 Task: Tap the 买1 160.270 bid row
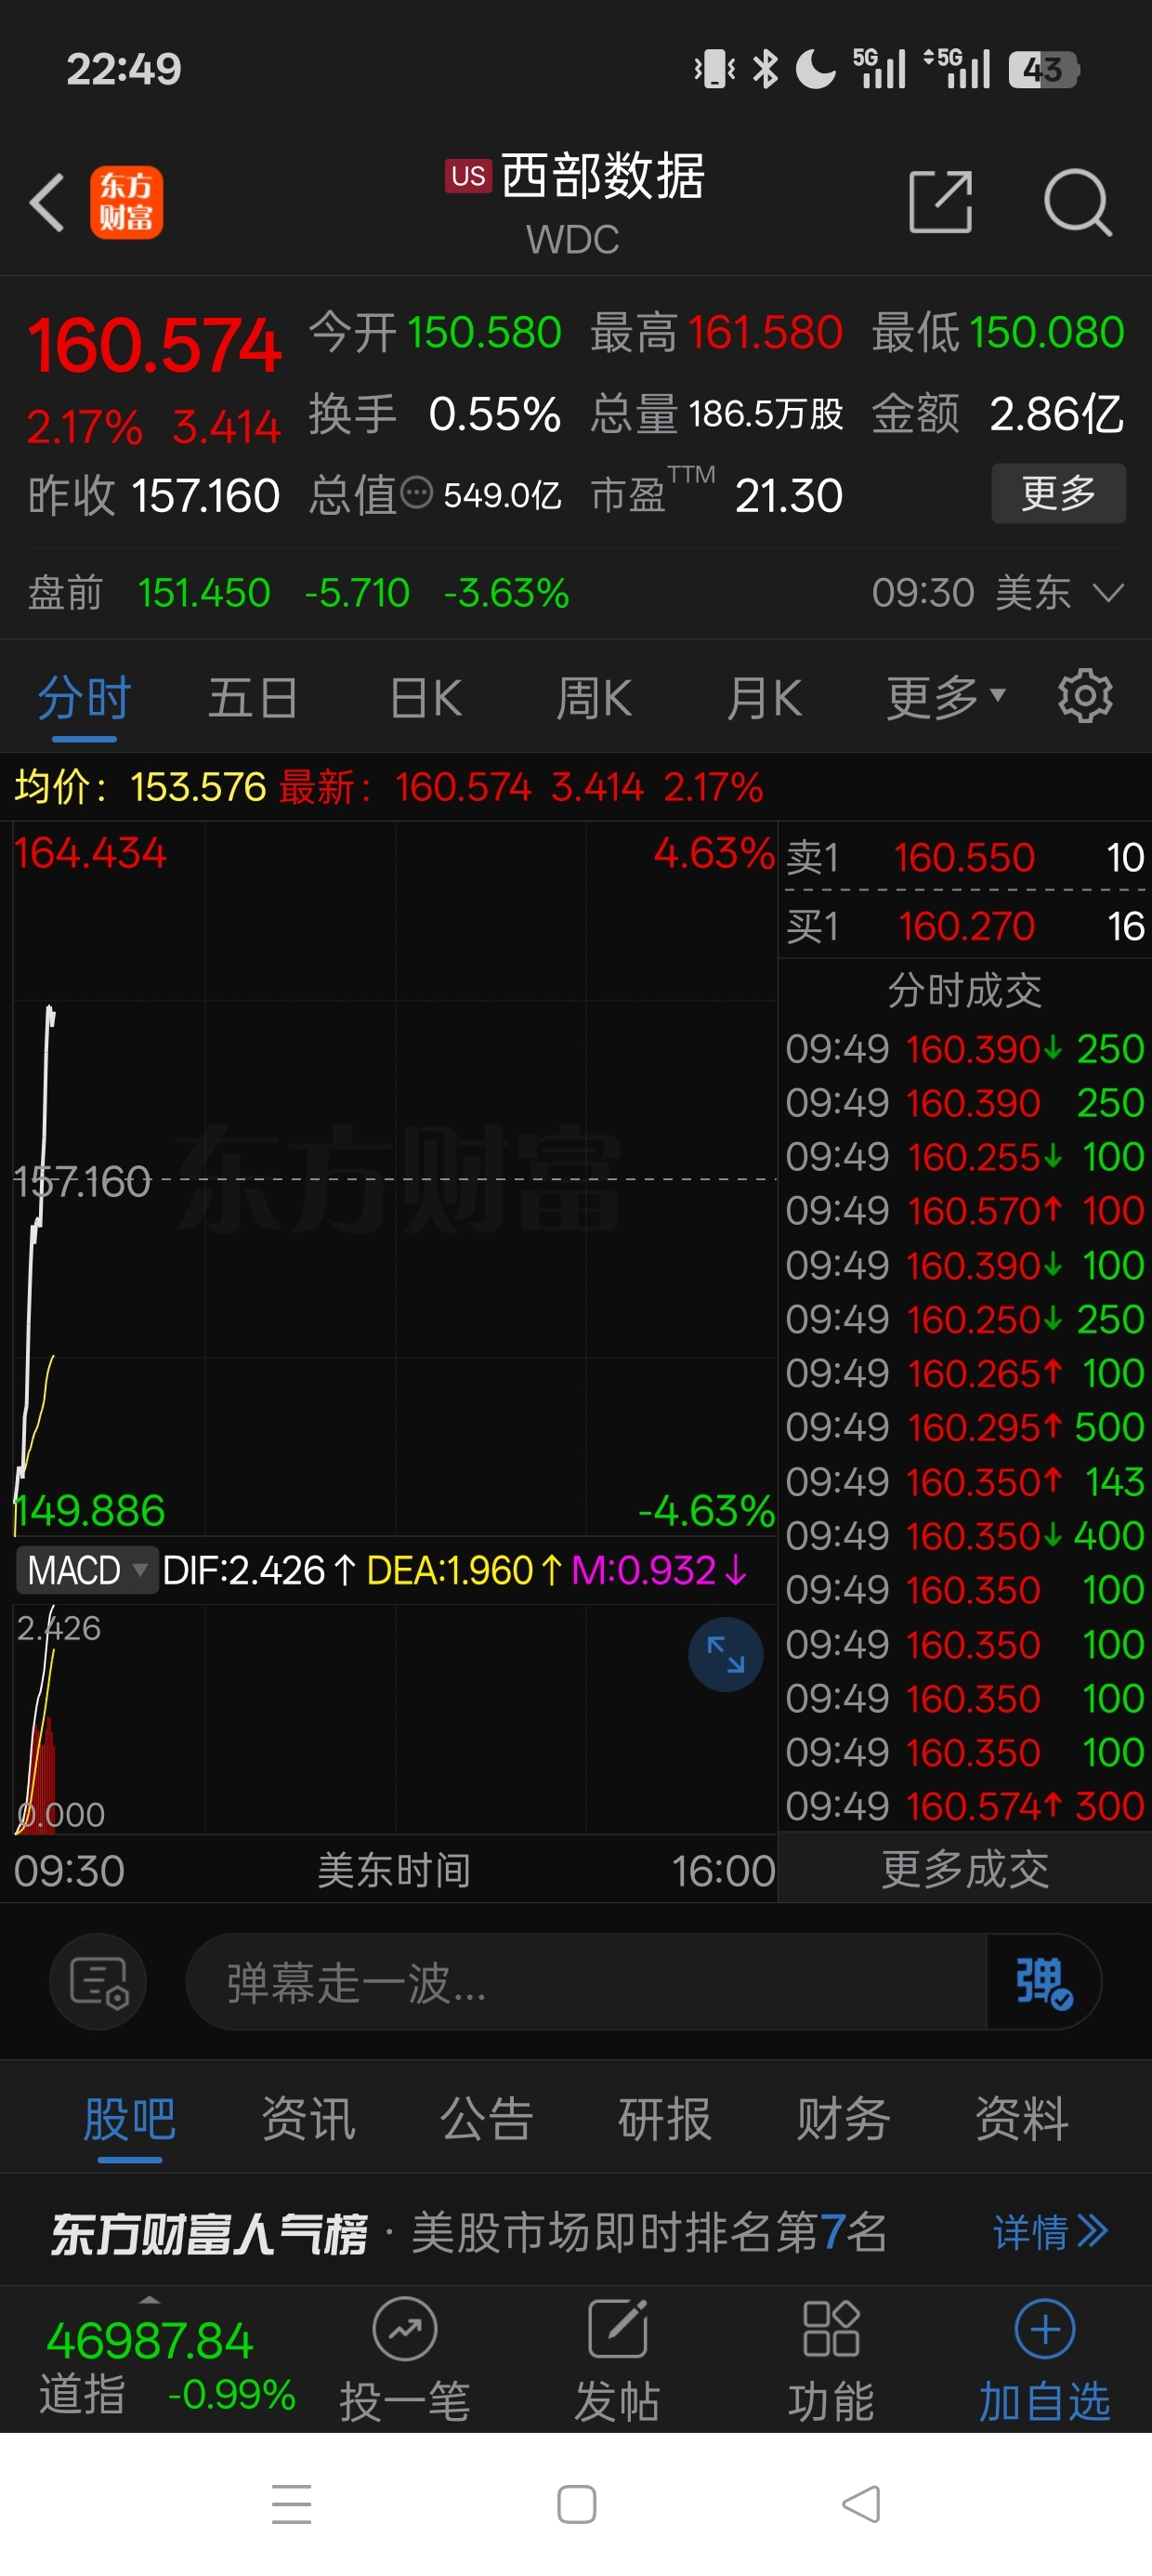coord(965,926)
